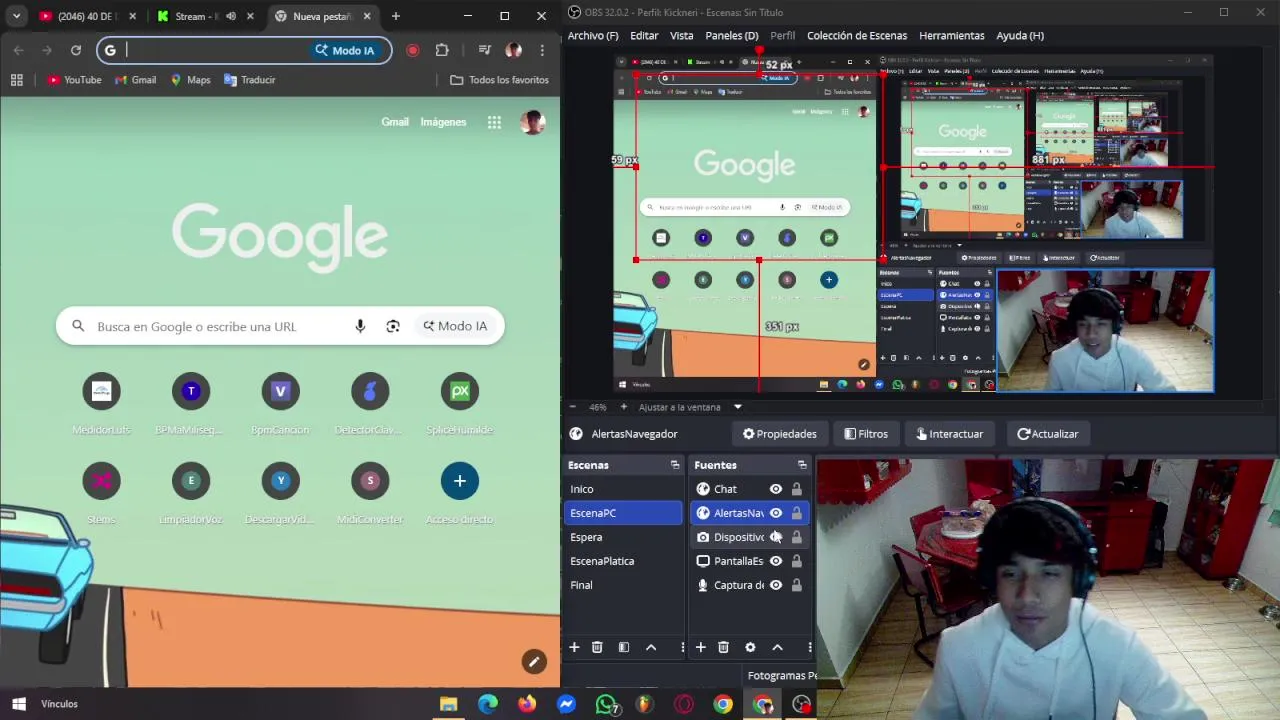Toggle visibility of the Captura de audio source
The height and width of the screenshot is (720, 1280).
775,585
